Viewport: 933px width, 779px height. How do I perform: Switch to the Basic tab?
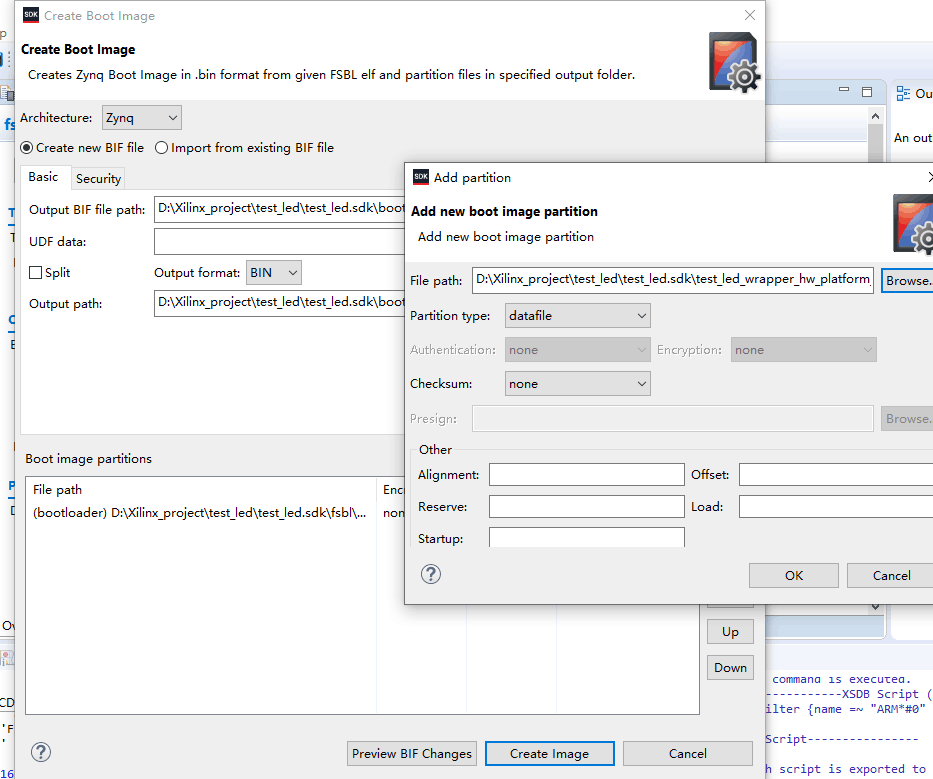click(x=43, y=177)
